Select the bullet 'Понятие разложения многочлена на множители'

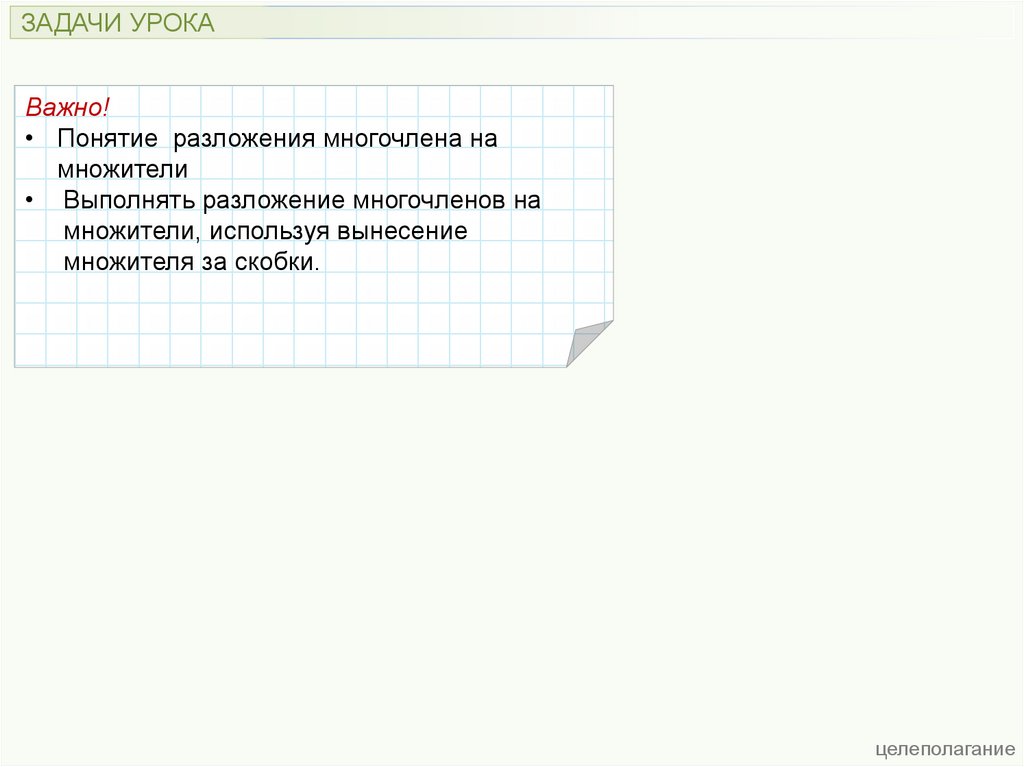(x=278, y=154)
